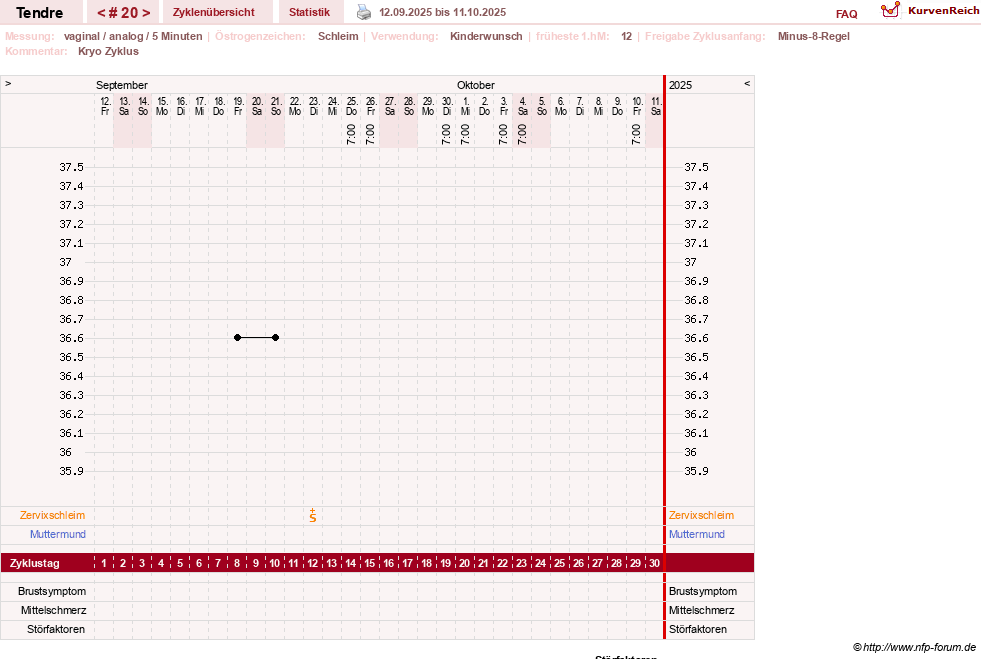Click the right chart collapse arrow
This screenshot has width=981, height=659.
coord(747,83)
